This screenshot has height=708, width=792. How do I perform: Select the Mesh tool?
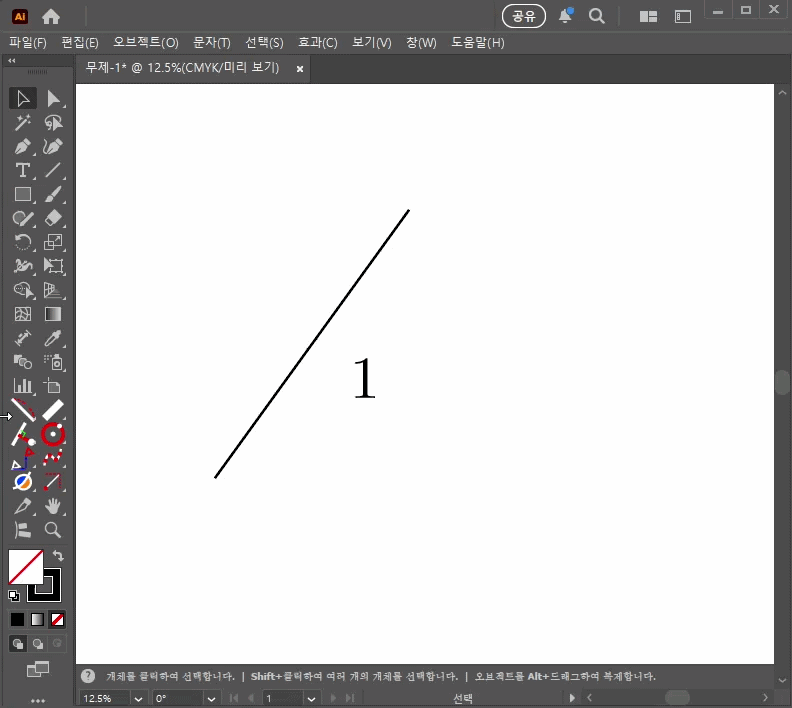23,314
